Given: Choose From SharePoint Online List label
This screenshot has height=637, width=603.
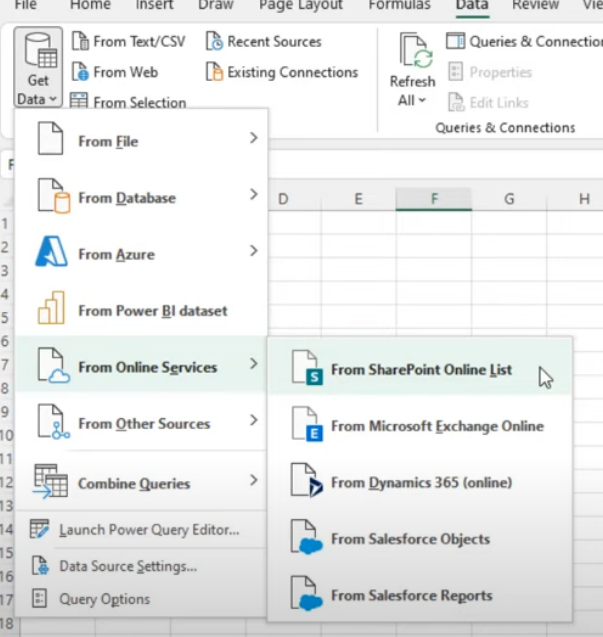Looking at the screenshot, I should pyautogui.click(x=421, y=370).
